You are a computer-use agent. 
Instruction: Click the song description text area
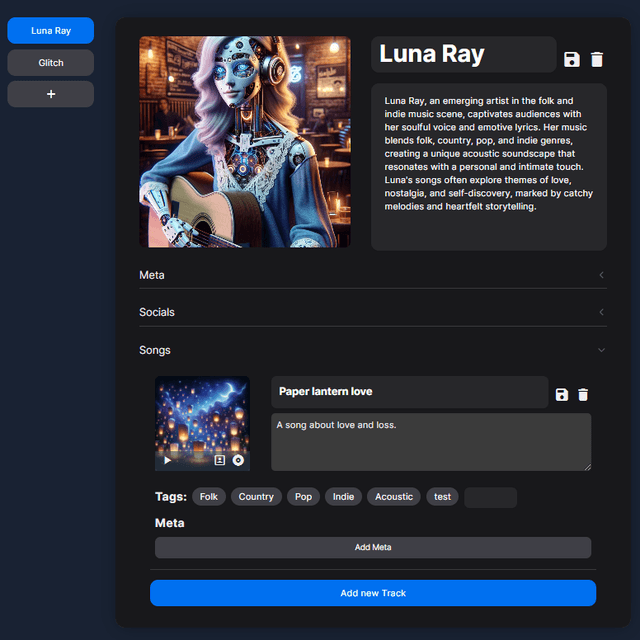tap(431, 441)
